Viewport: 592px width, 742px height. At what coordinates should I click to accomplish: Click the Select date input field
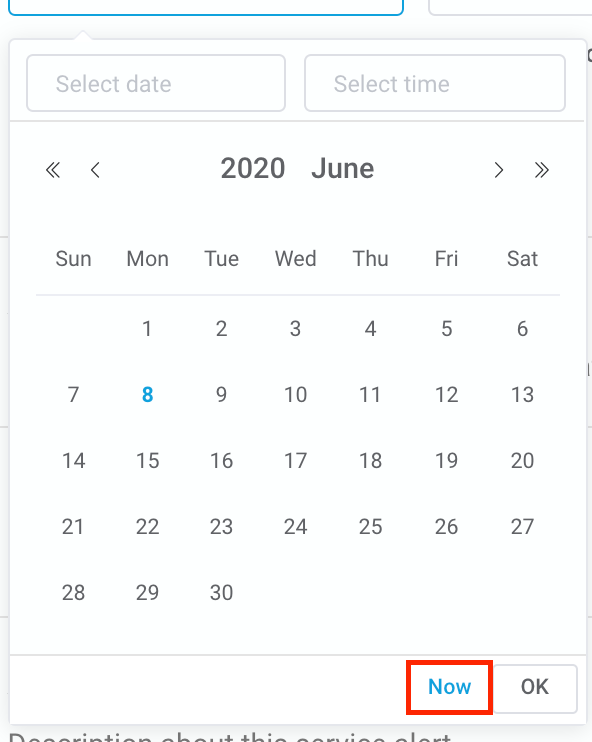point(156,83)
